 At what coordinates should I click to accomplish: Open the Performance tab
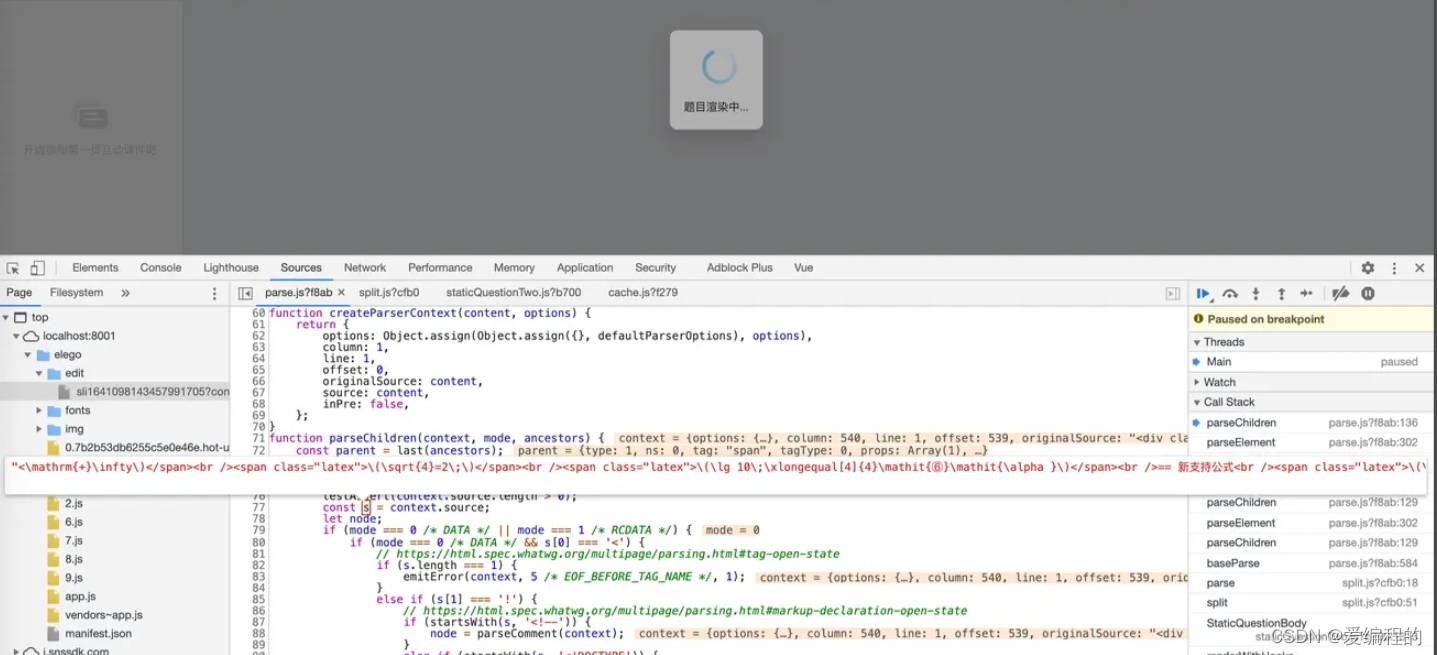click(440, 268)
